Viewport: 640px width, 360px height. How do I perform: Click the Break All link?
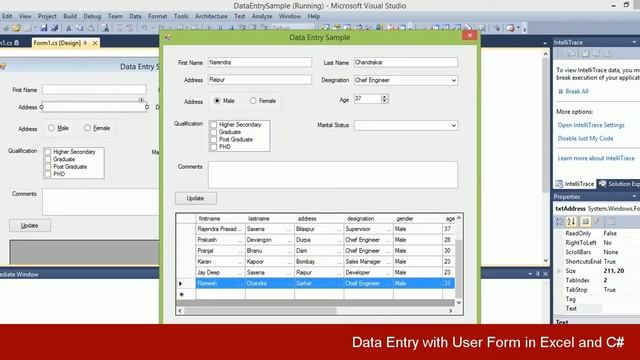tap(577, 91)
